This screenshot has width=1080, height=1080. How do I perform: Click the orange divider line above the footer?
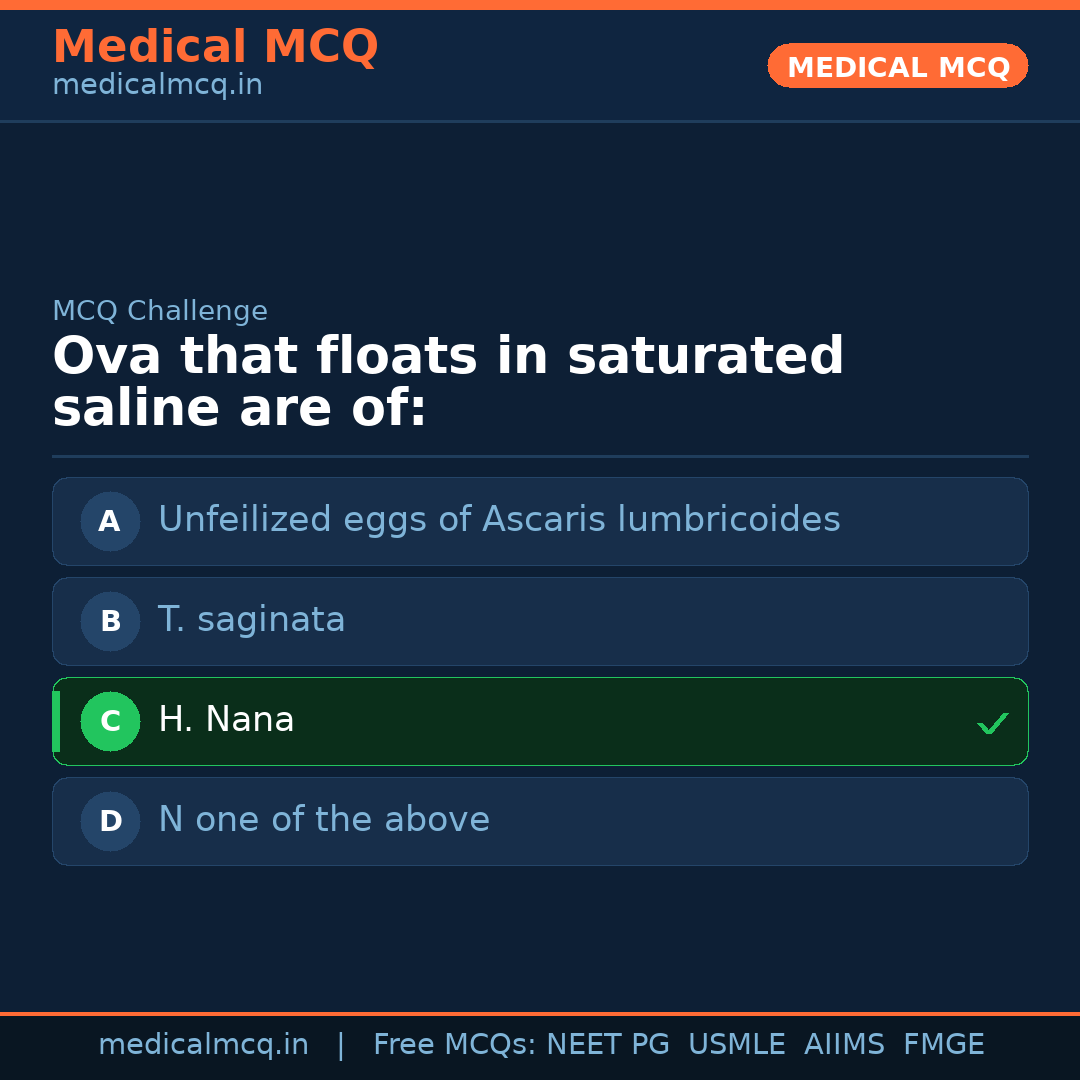point(540,1013)
